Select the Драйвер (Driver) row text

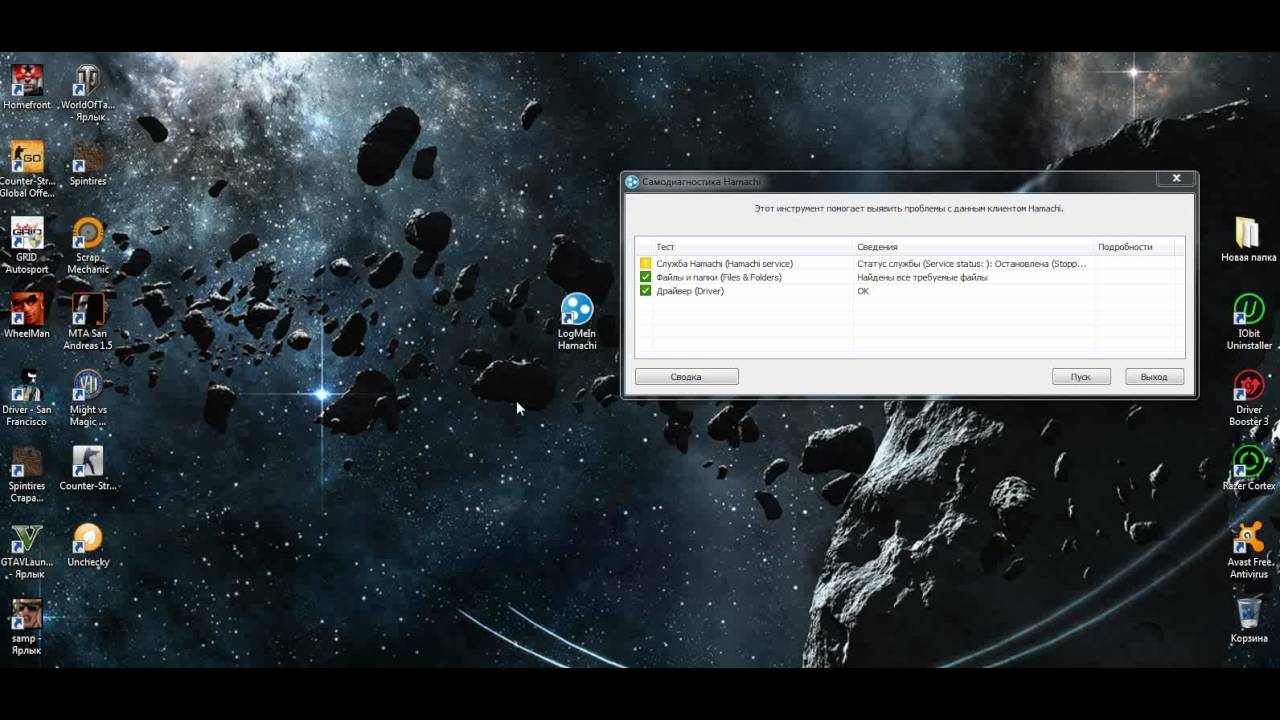pyautogui.click(x=690, y=291)
